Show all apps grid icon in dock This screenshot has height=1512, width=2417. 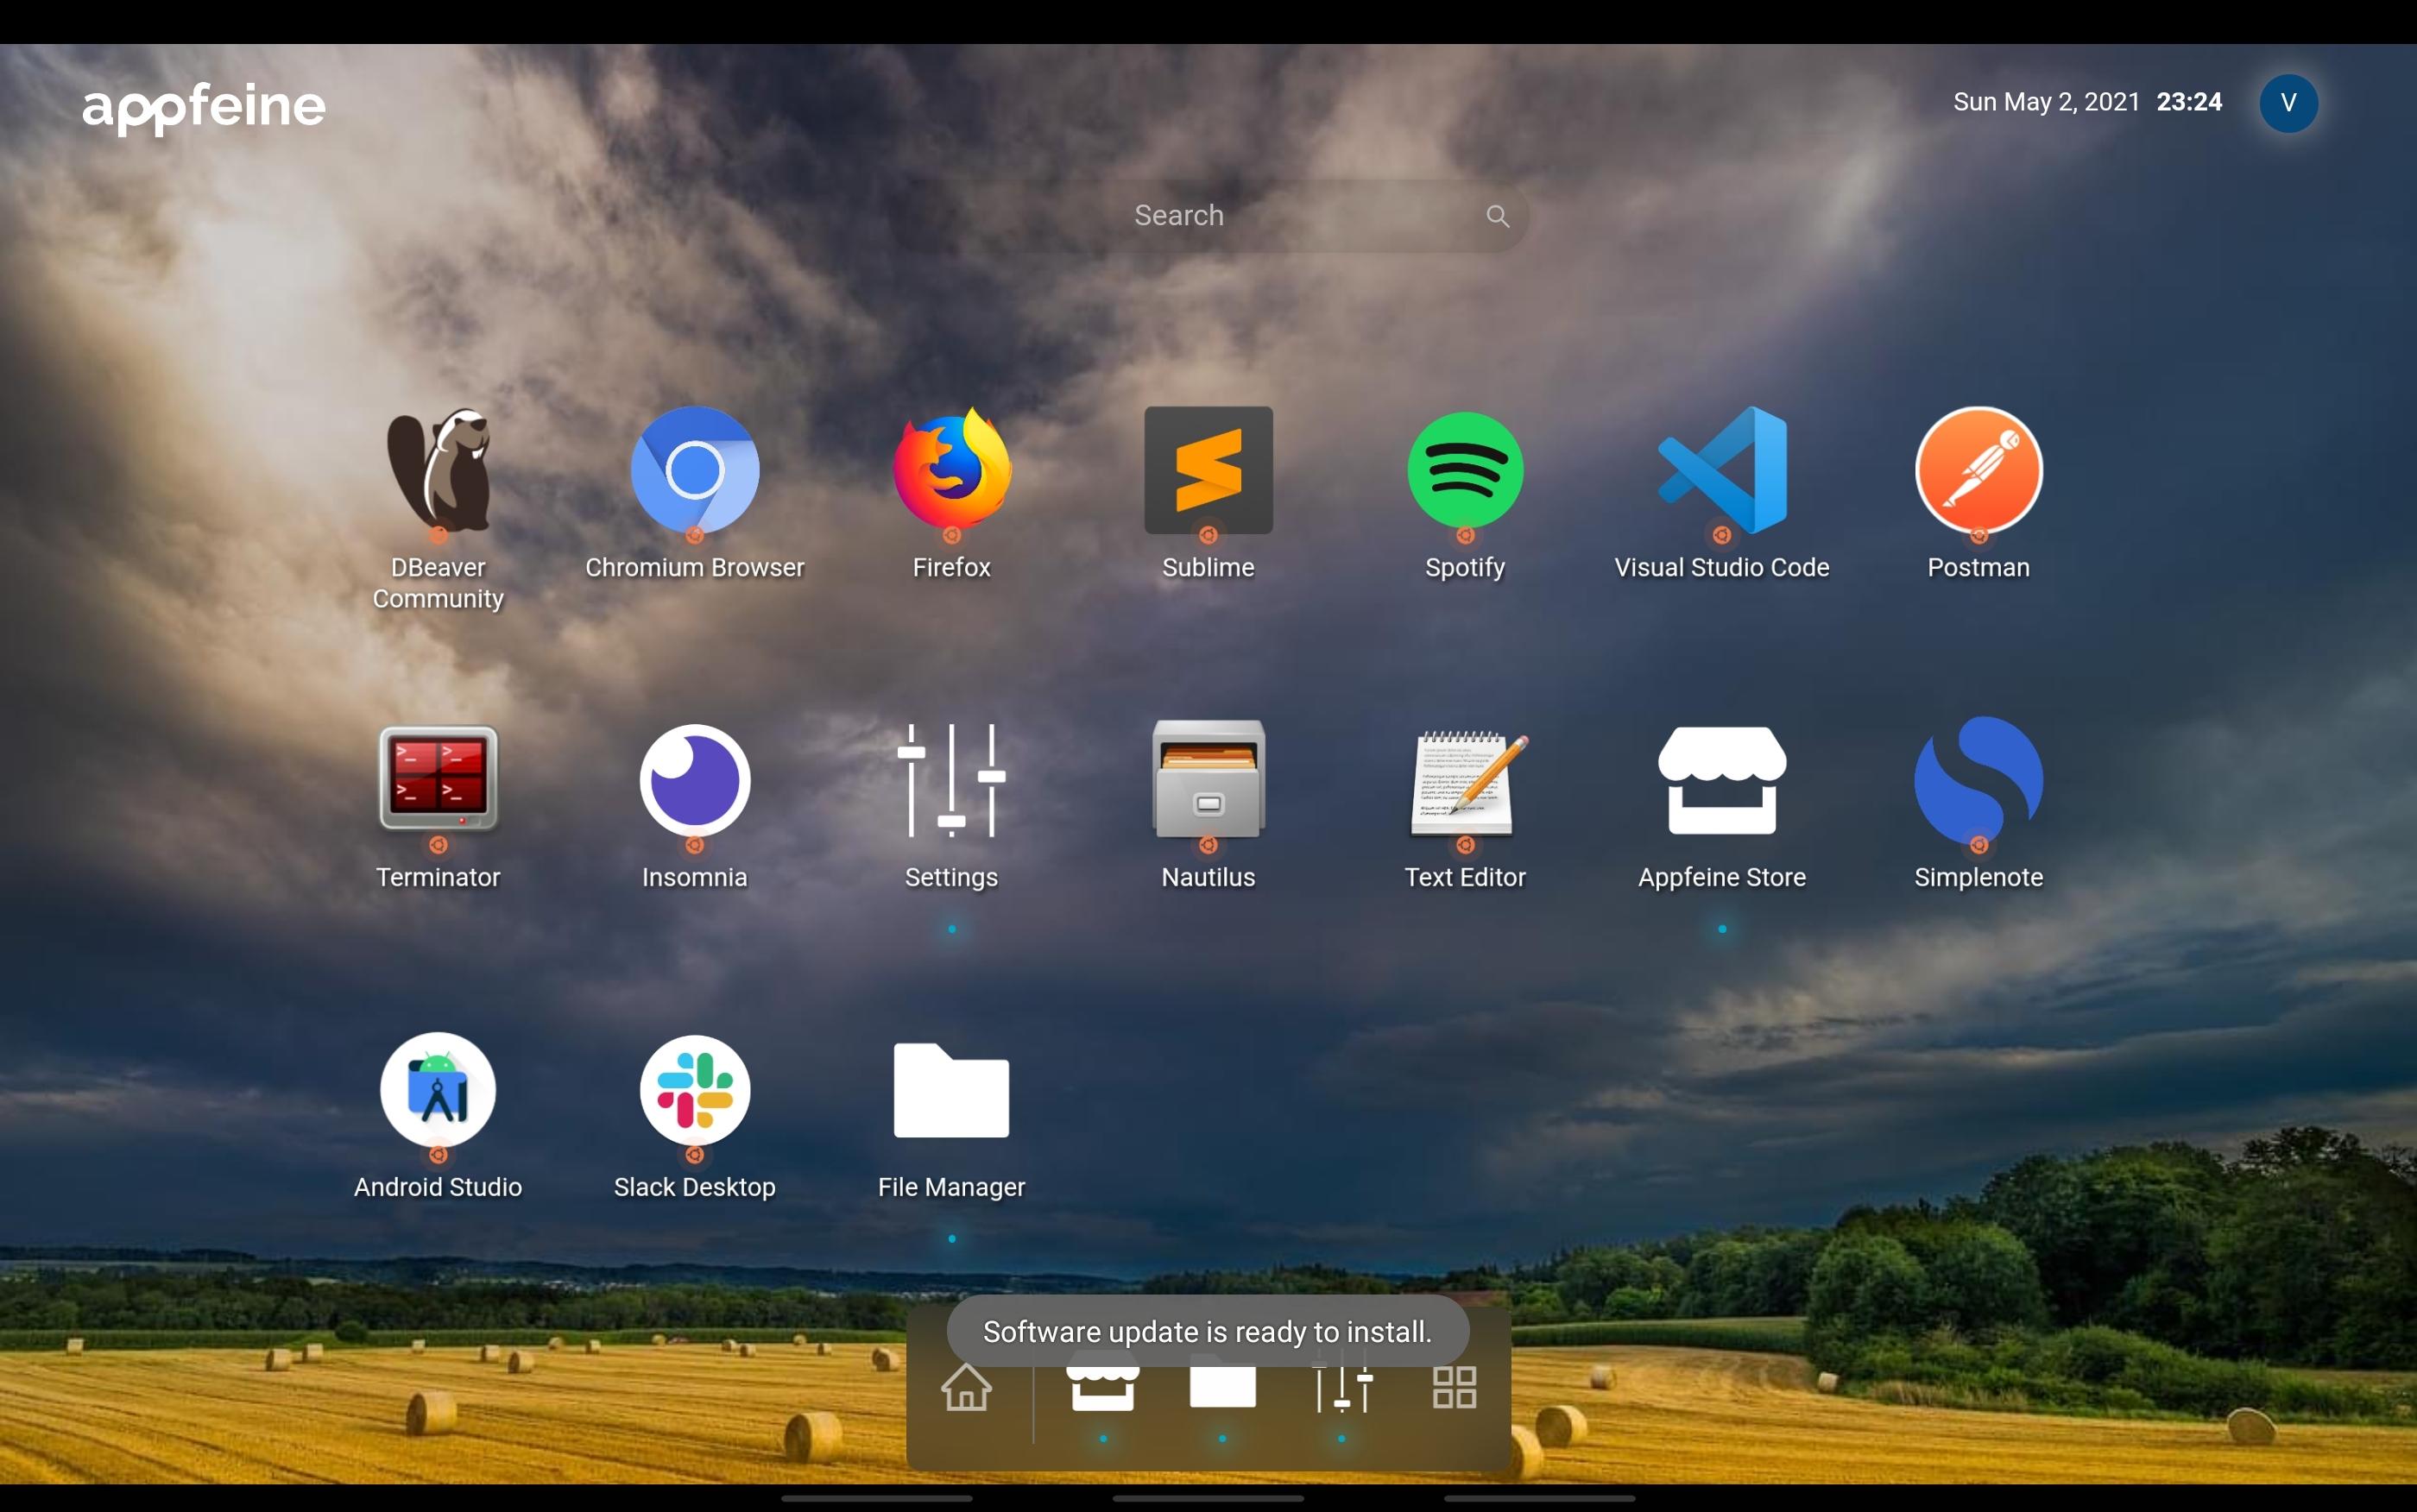click(x=1454, y=1388)
